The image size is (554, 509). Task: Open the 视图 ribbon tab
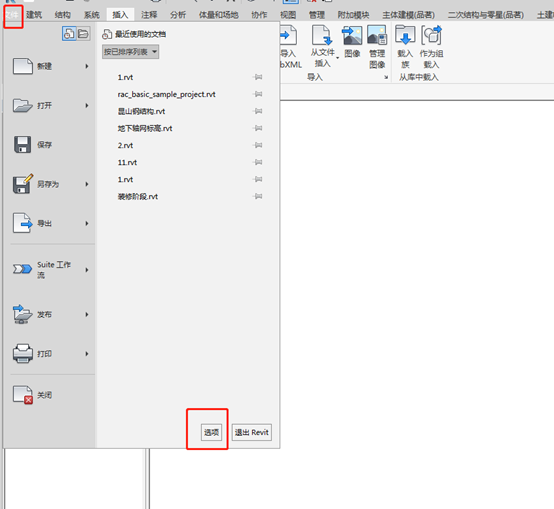[x=288, y=15]
